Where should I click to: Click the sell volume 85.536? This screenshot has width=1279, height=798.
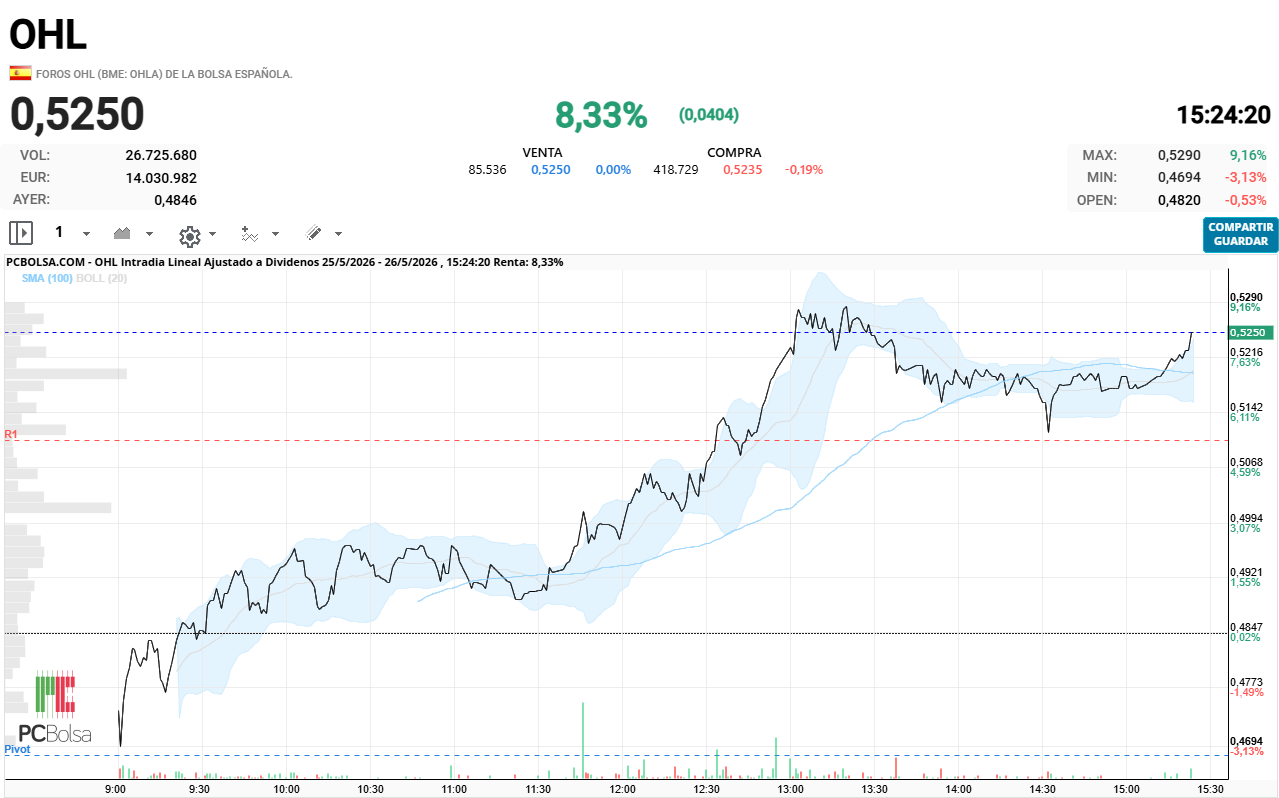(487, 169)
